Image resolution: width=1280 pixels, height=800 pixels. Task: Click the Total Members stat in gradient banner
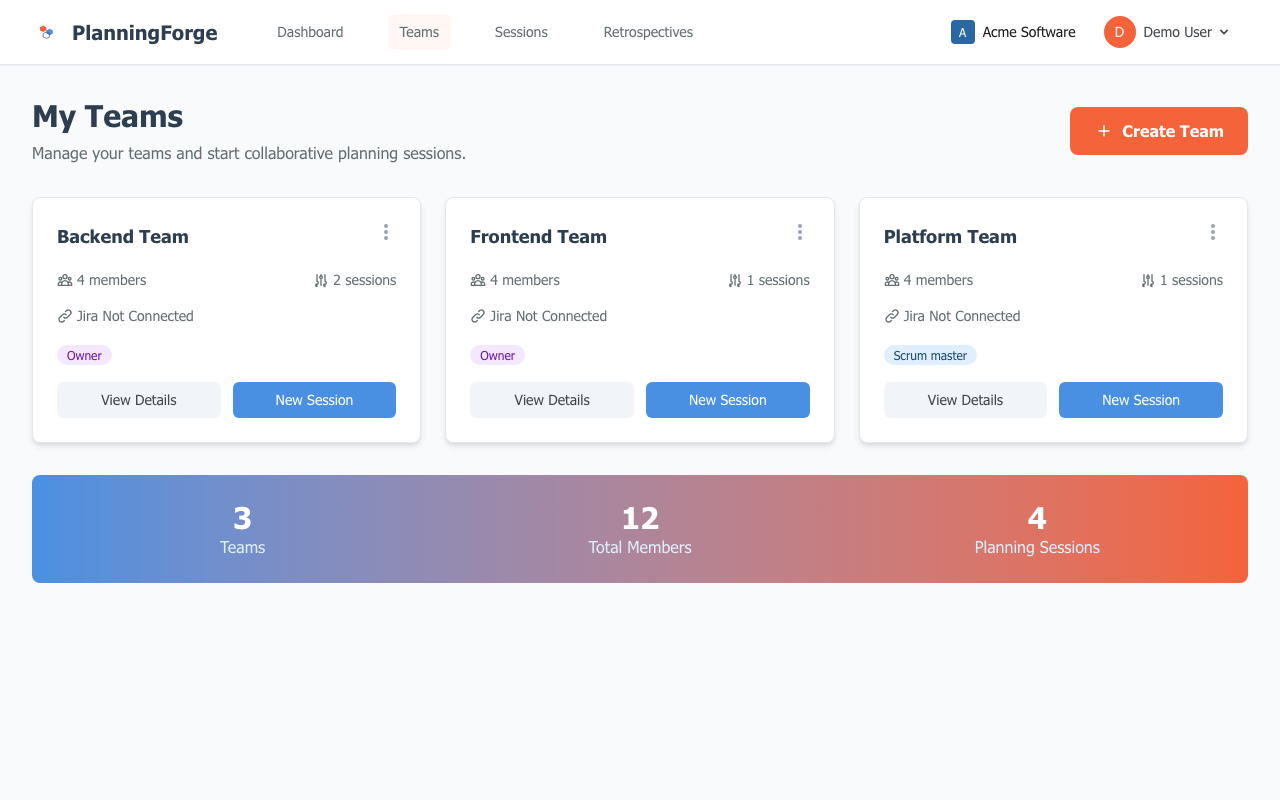(x=639, y=529)
